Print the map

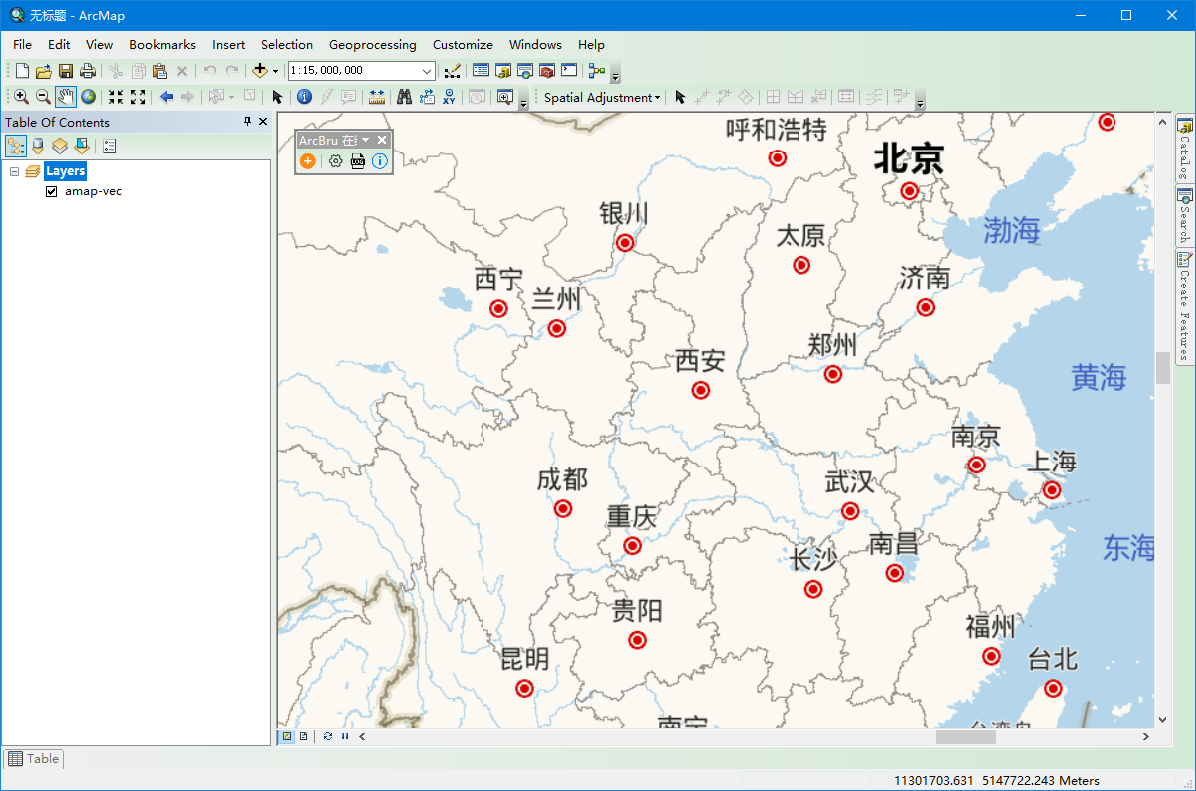tap(88, 71)
